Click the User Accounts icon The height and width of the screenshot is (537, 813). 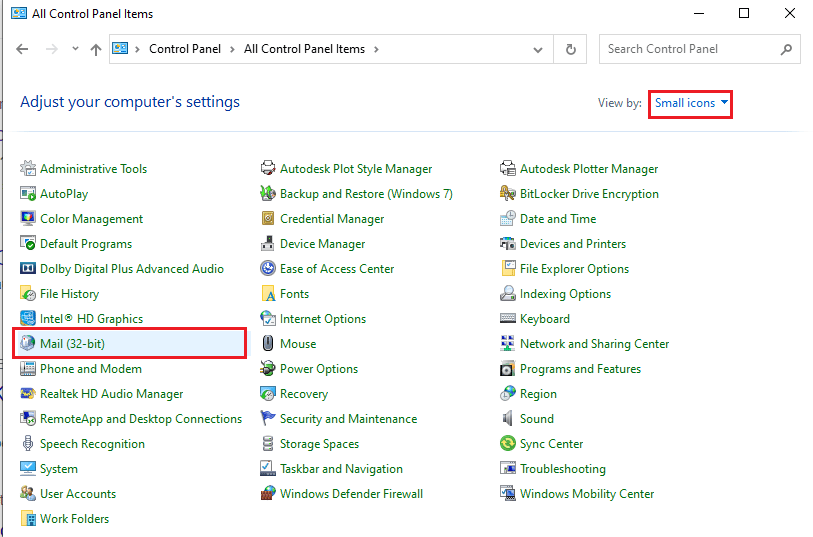pos(28,493)
